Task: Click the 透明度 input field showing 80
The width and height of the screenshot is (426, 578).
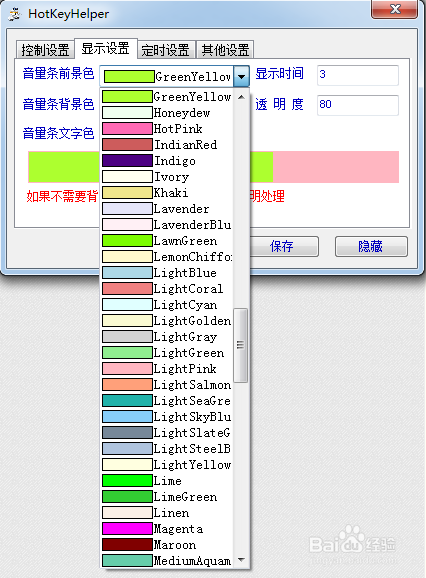Action: (x=357, y=105)
